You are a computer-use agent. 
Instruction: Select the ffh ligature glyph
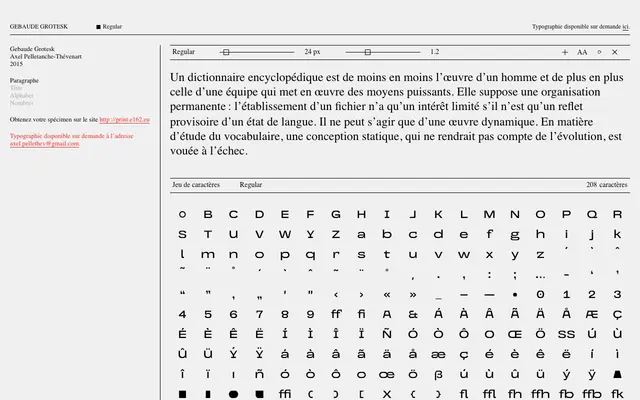540,394
